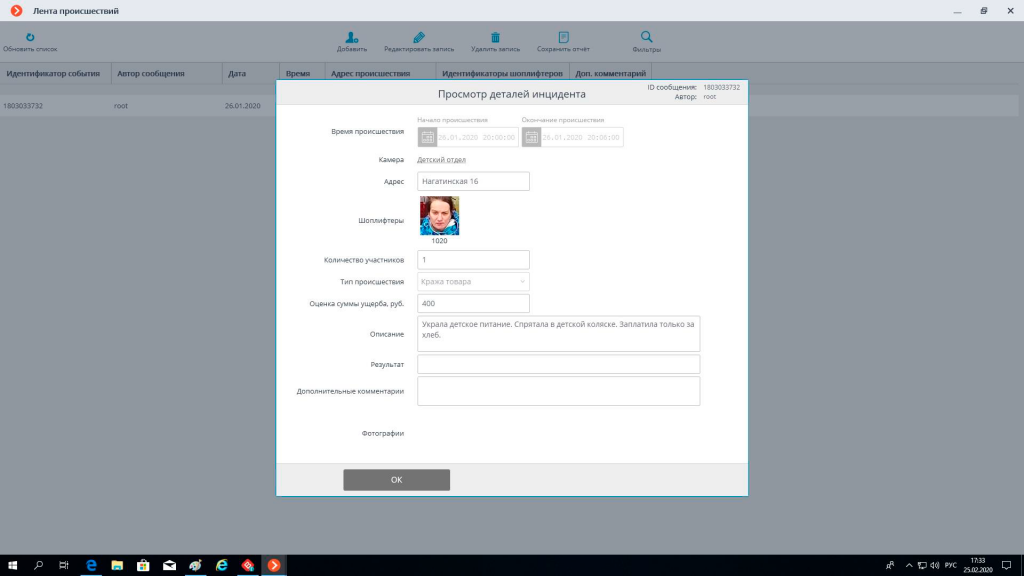This screenshot has height=576, width=1024.
Task: Click date cell 26.01.2020 in table
Action: 242,106
